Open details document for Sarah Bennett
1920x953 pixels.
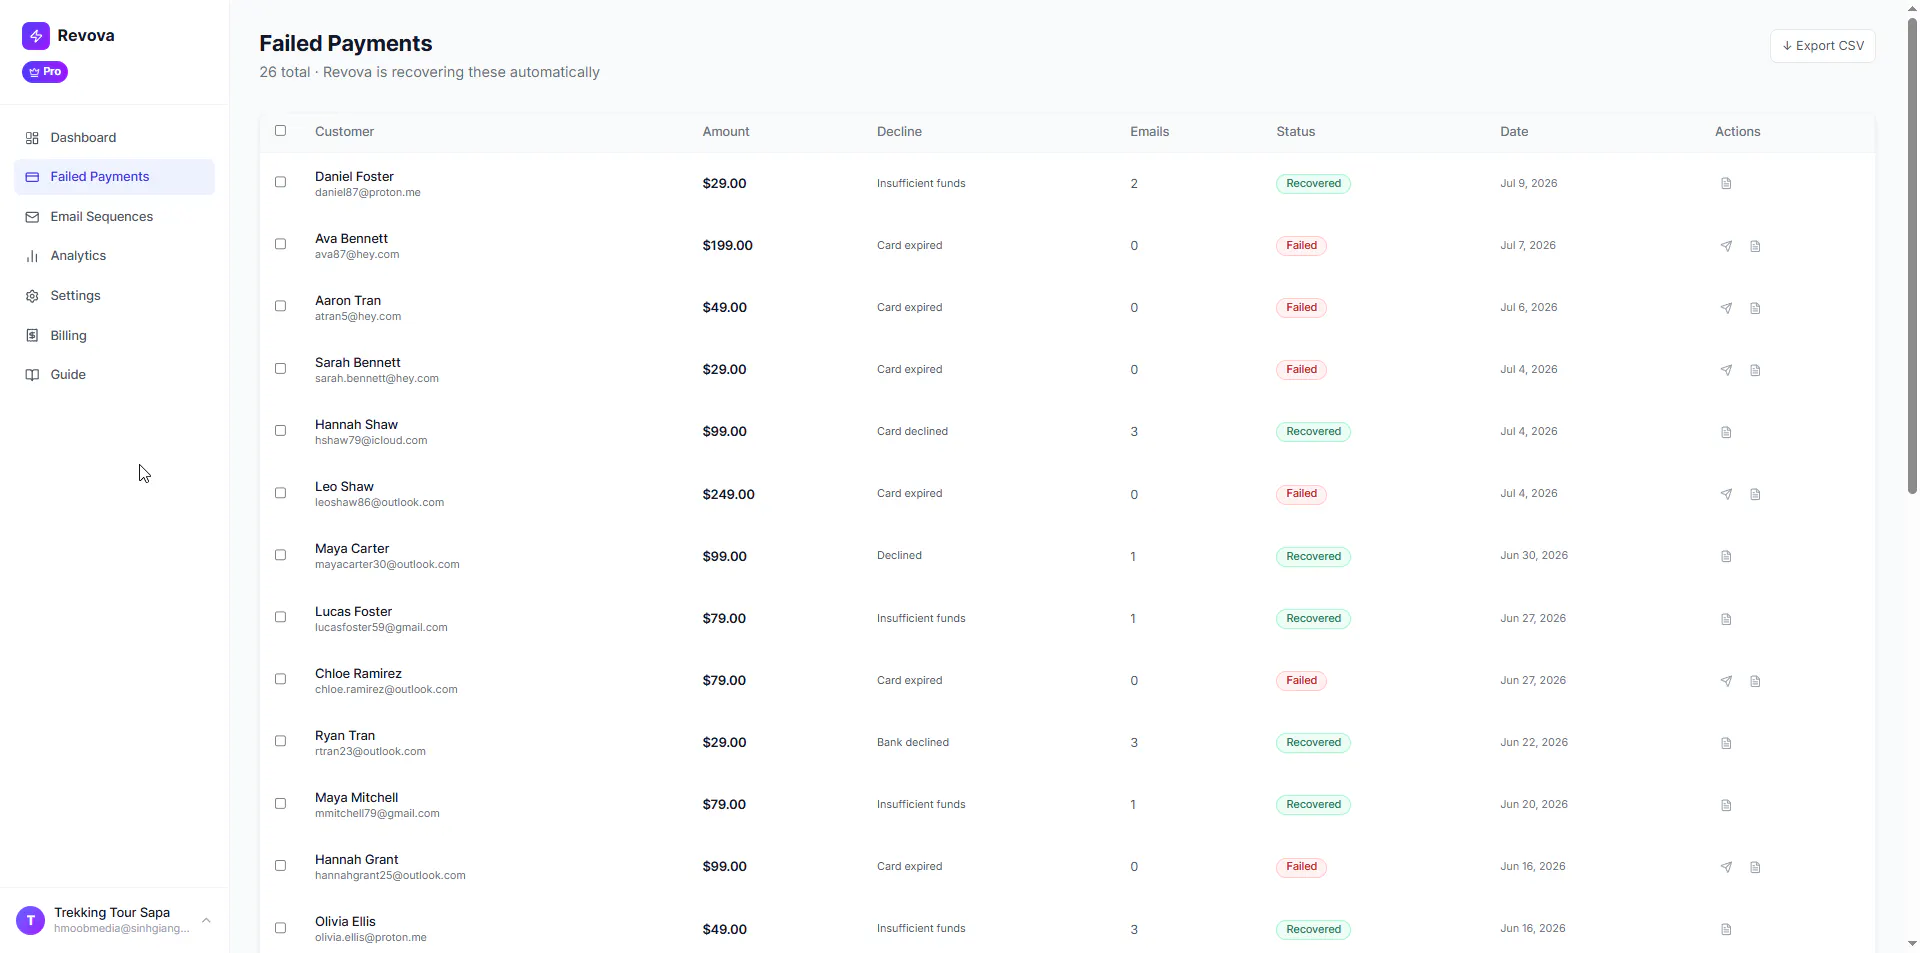(1755, 370)
